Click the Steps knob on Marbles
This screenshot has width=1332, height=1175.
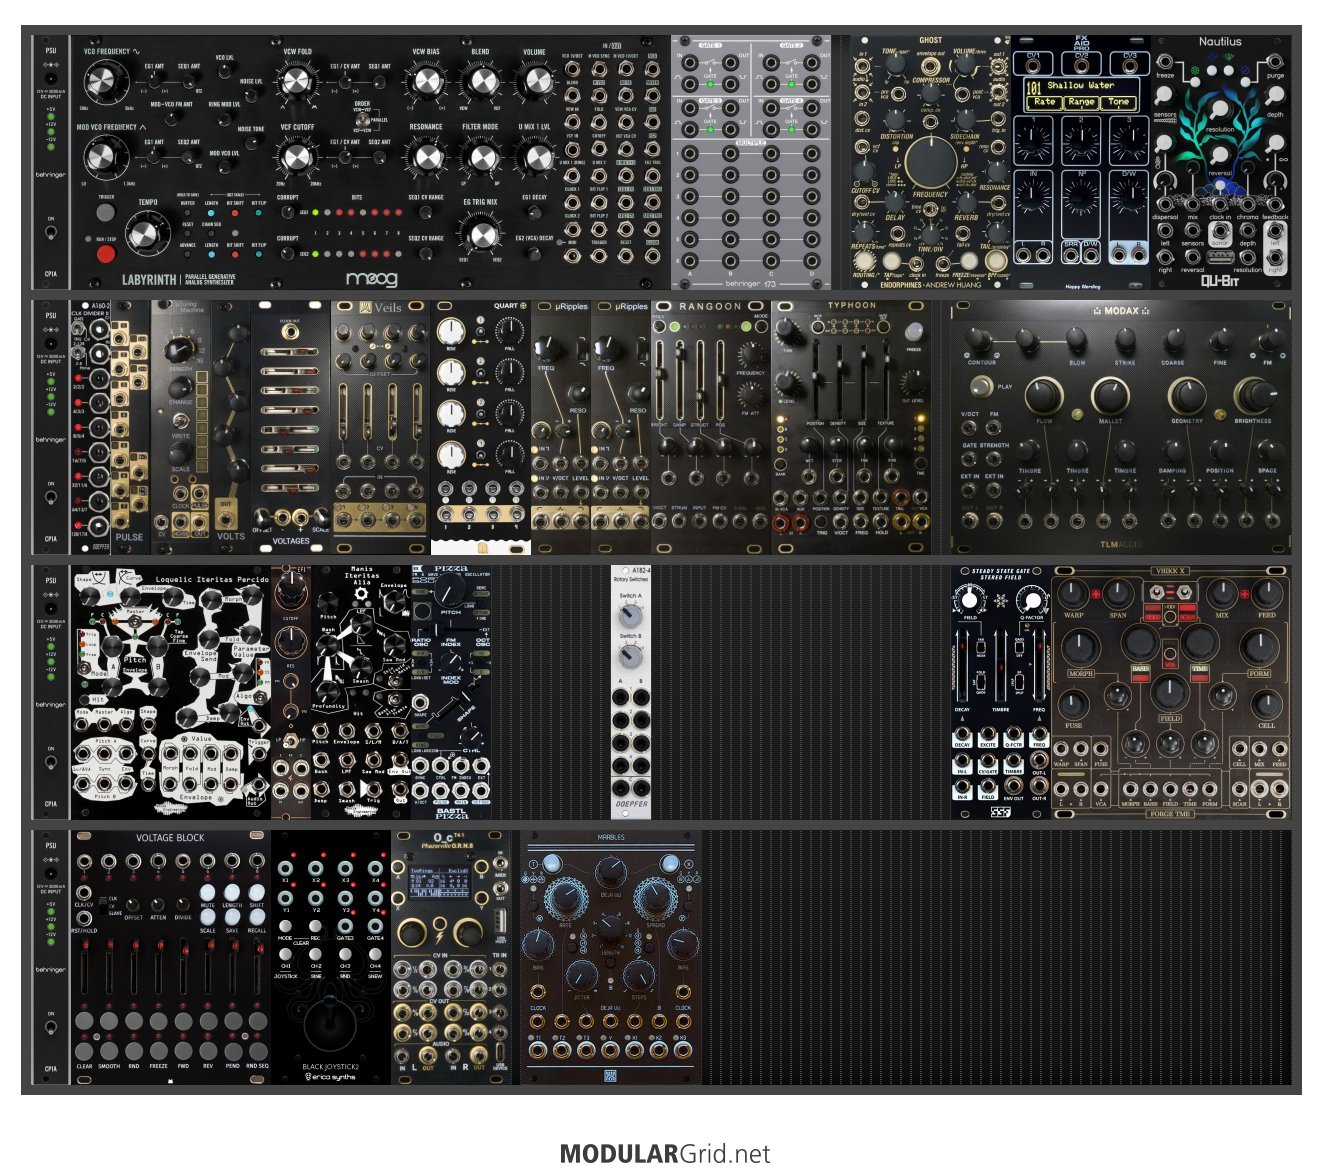639,977
